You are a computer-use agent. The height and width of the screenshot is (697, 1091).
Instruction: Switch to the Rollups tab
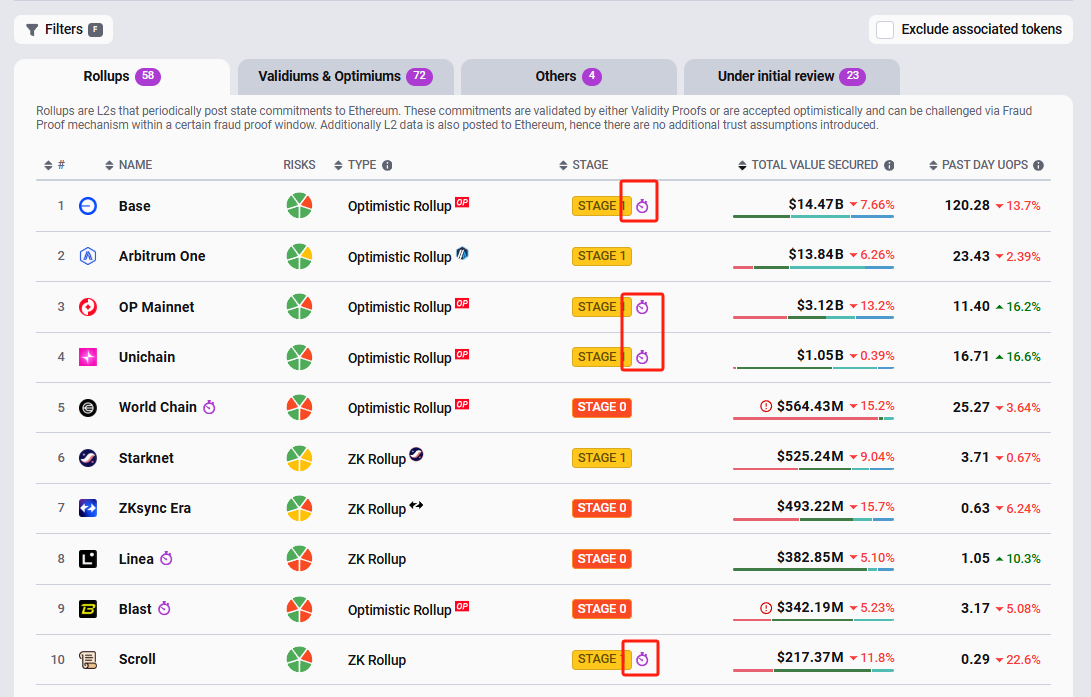[122, 77]
